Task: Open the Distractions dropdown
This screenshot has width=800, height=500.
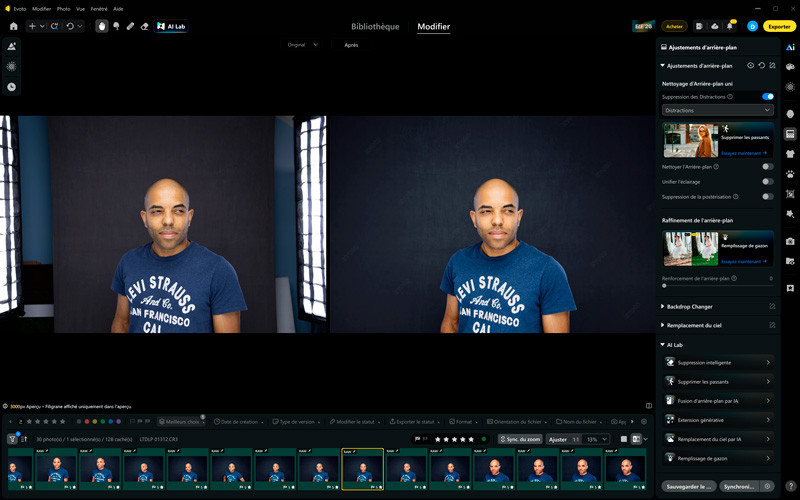Action: pos(717,110)
